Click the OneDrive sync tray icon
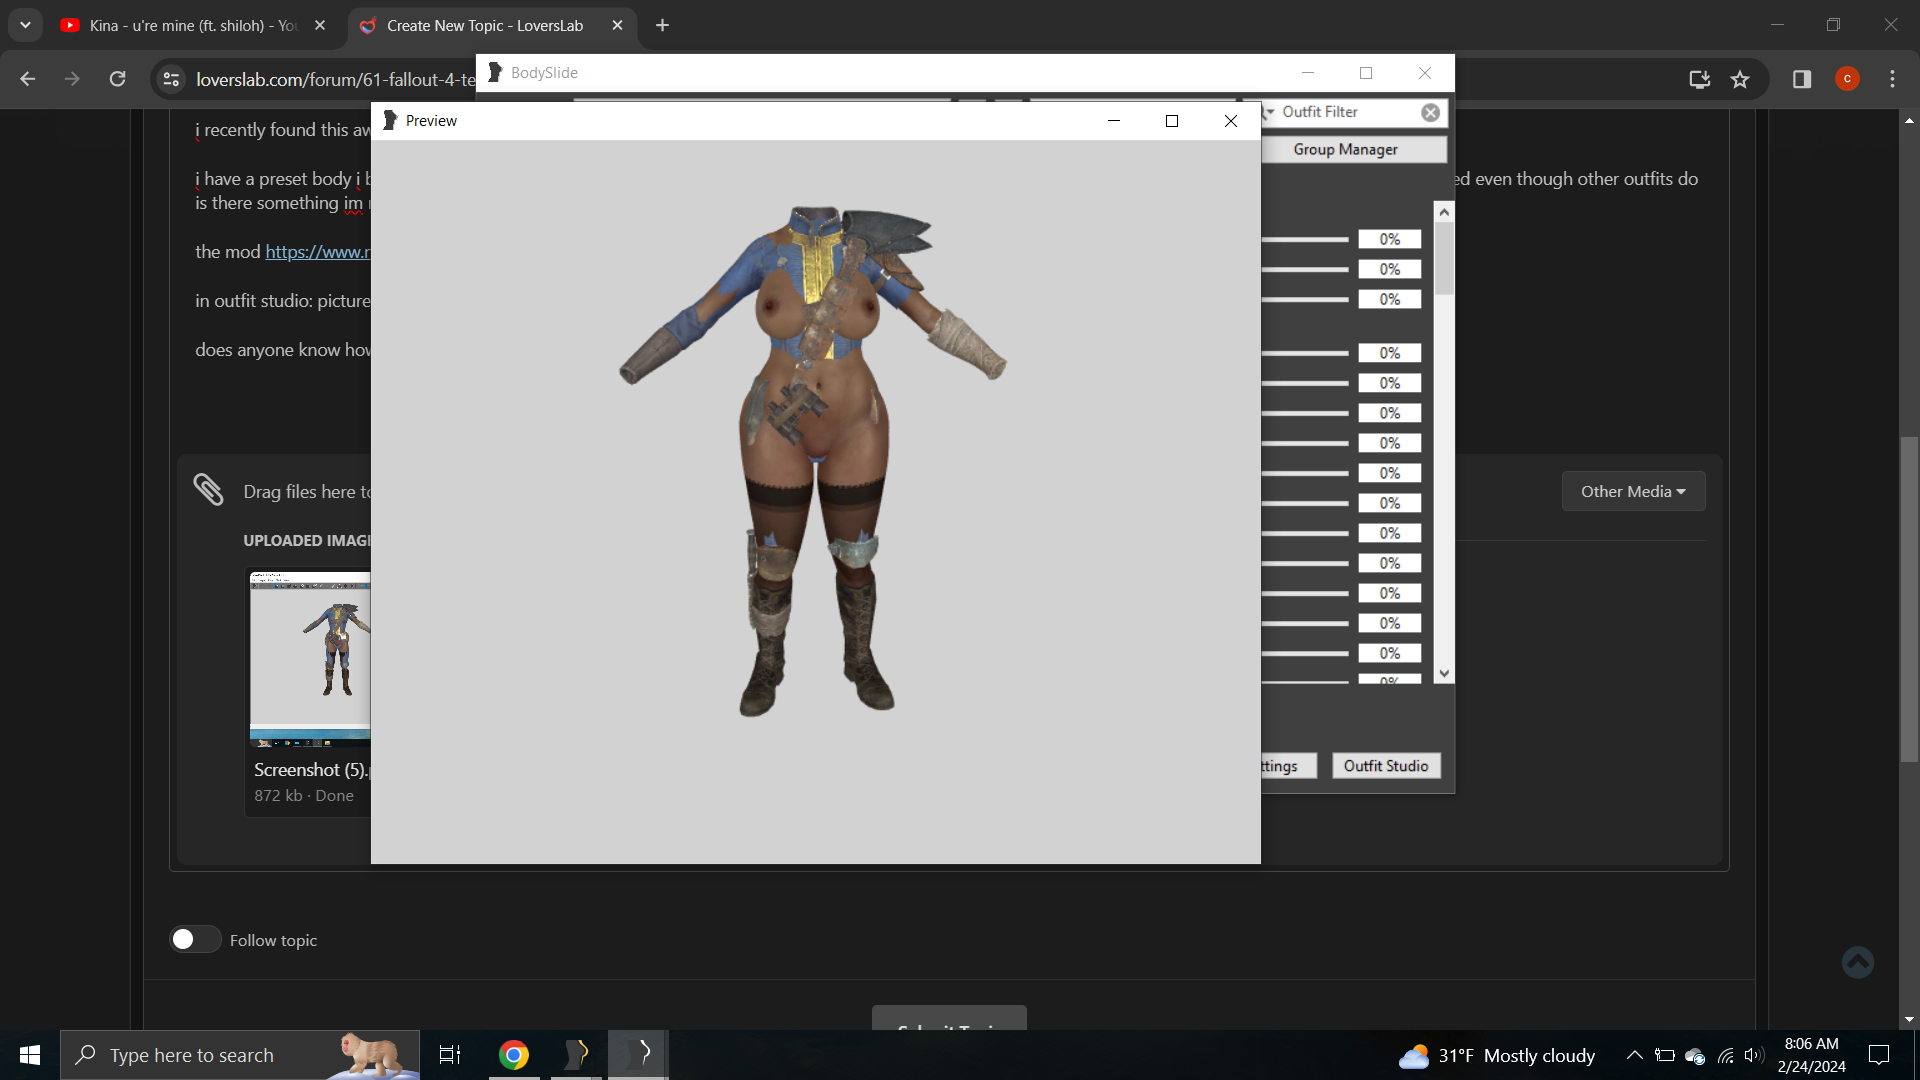Screen dimensions: 1920x1080 point(1695,1055)
